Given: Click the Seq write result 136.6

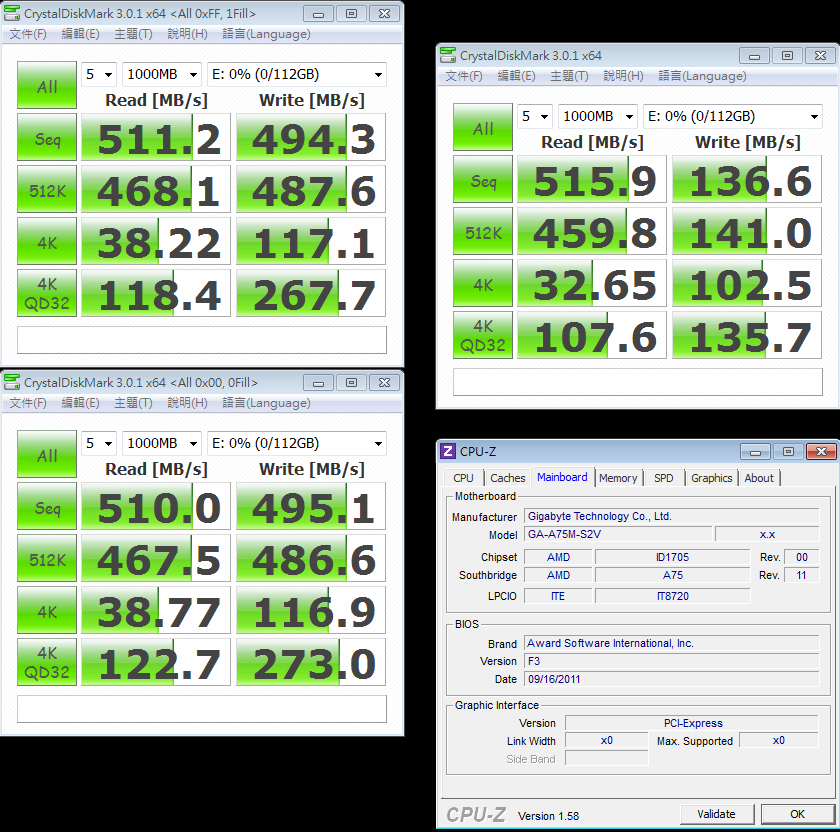Looking at the screenshot, I should [x=747, y=179].
